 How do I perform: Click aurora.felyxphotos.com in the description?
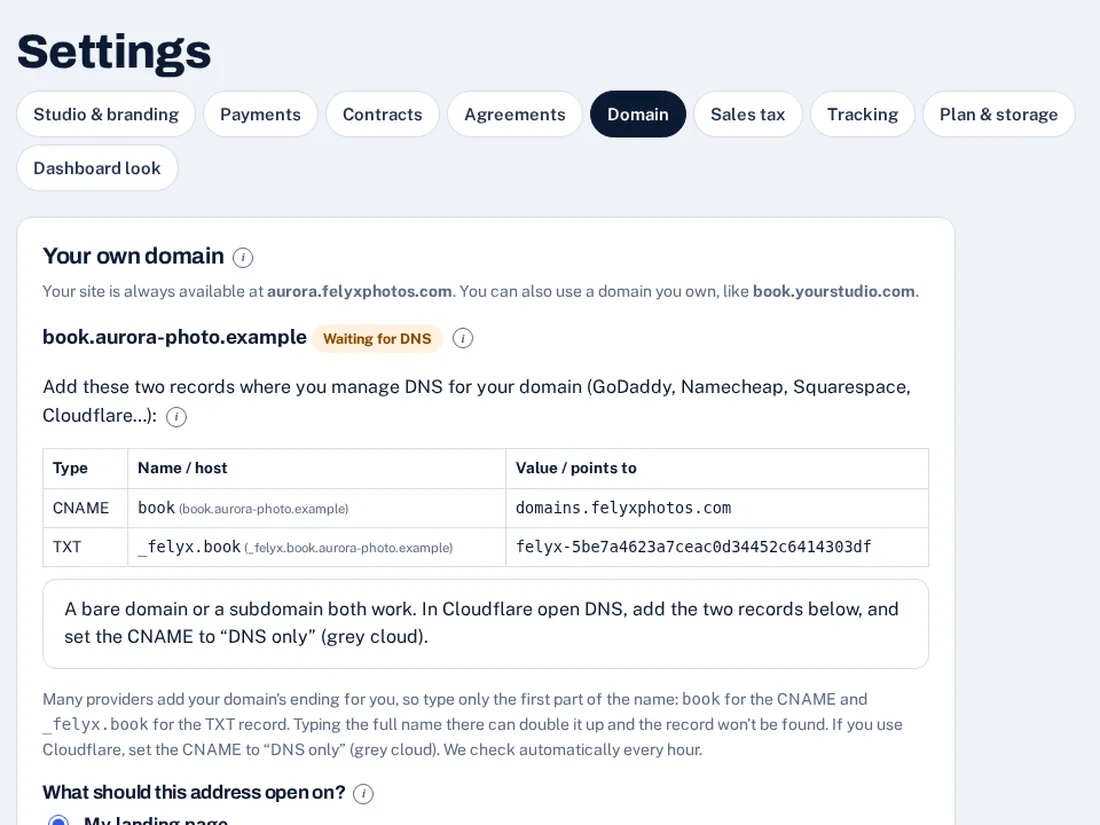(x=359, y=291)
